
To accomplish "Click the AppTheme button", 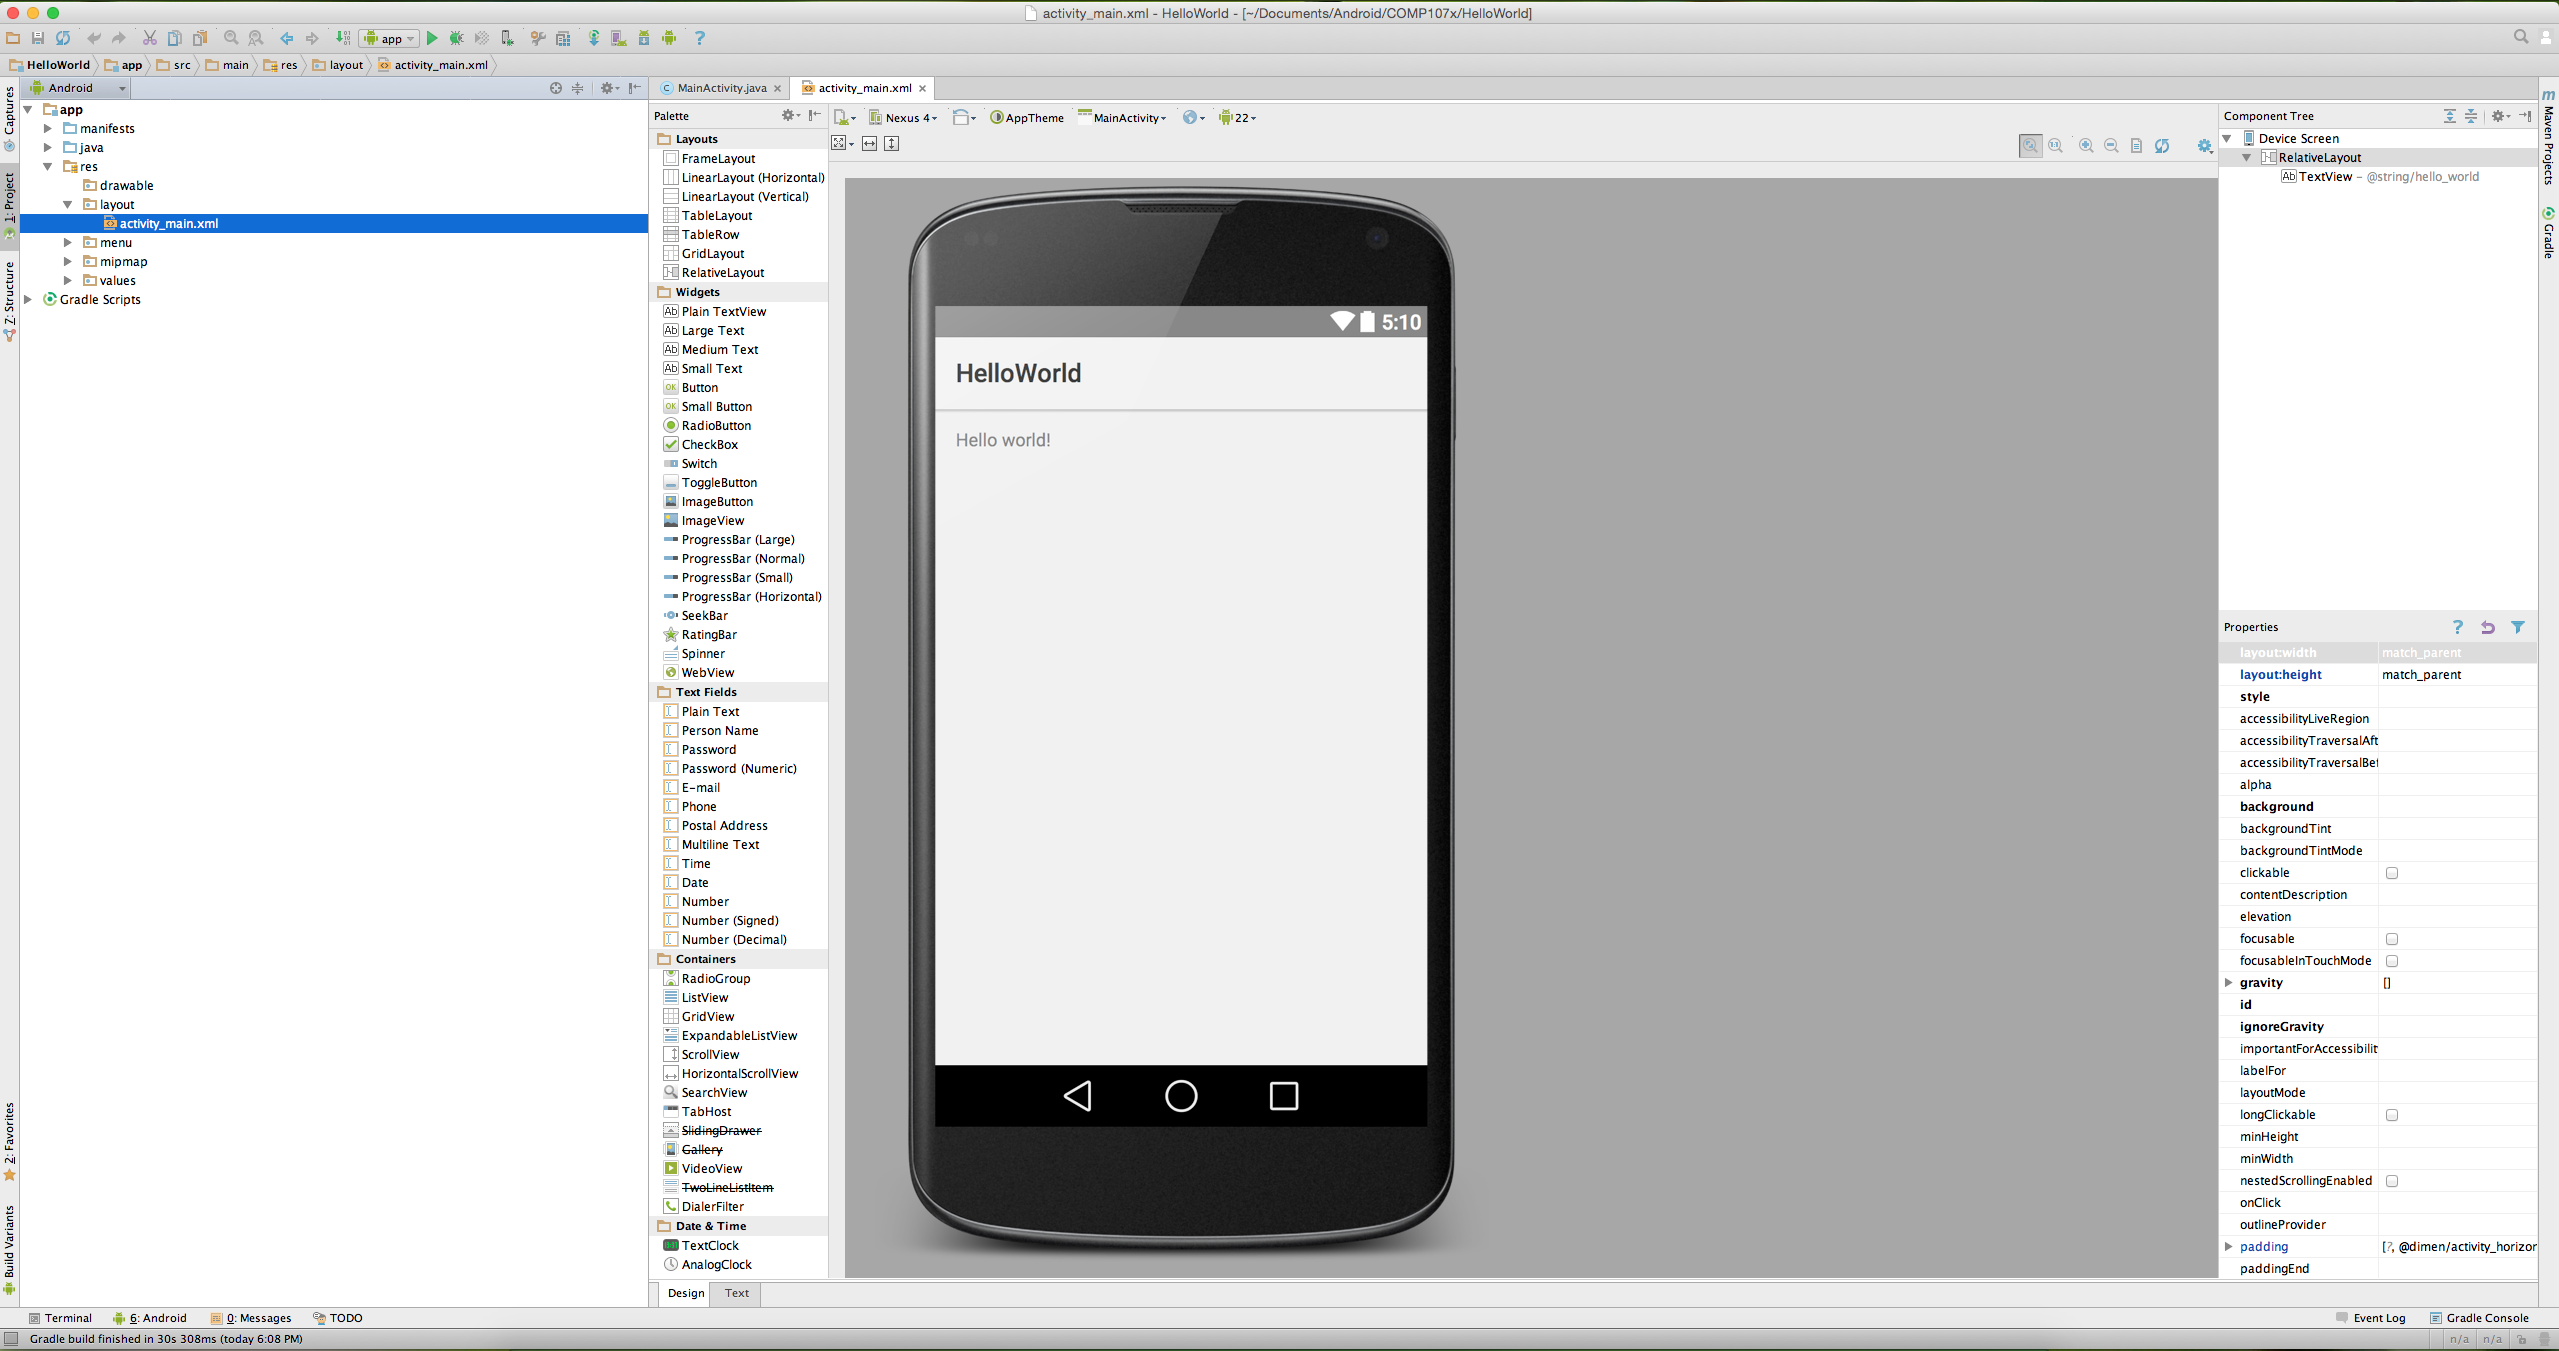I will [x=1027, y=118].
